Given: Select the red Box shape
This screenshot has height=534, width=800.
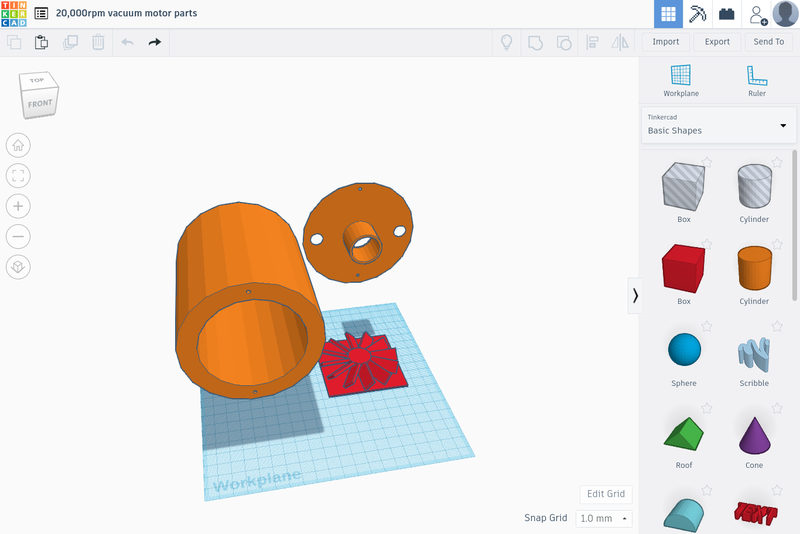Looking at the screenshot, I should coord(684,268).
